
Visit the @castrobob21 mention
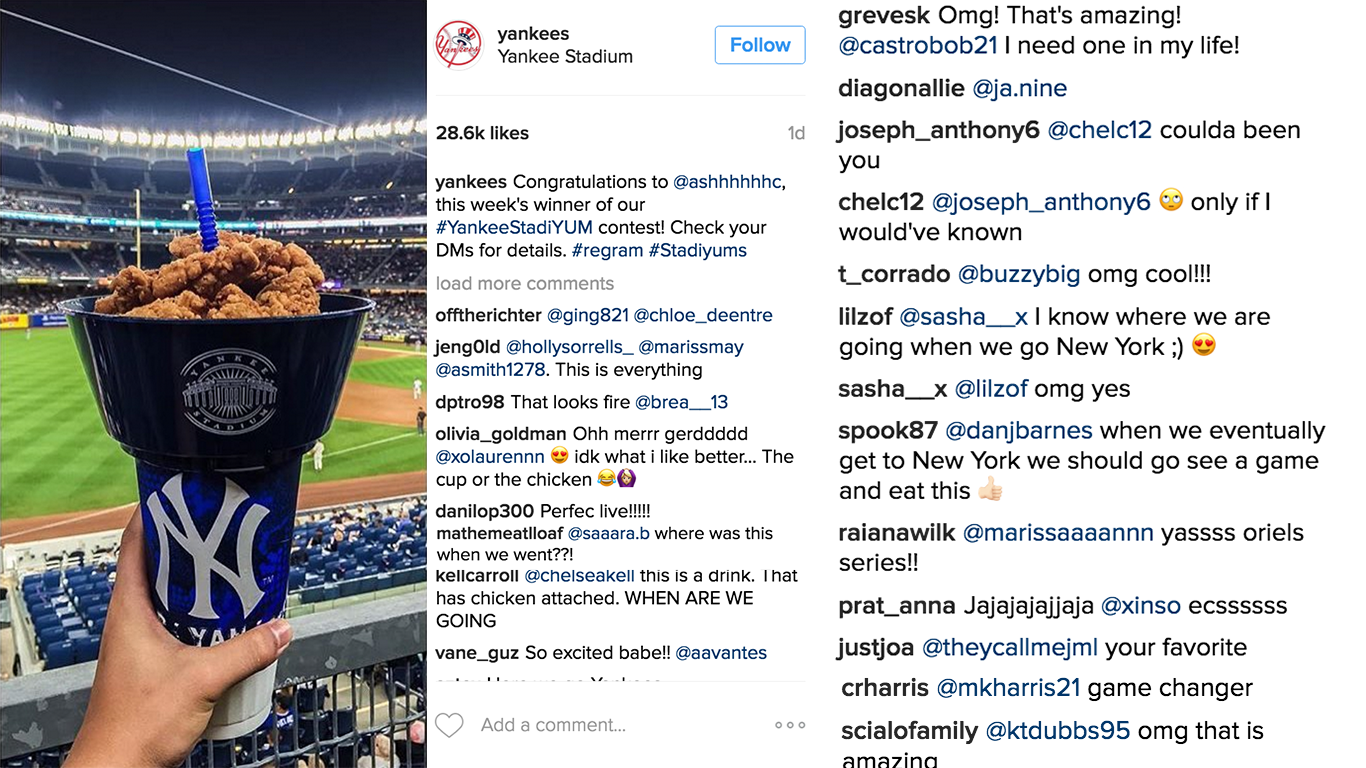tap(918, 45)
